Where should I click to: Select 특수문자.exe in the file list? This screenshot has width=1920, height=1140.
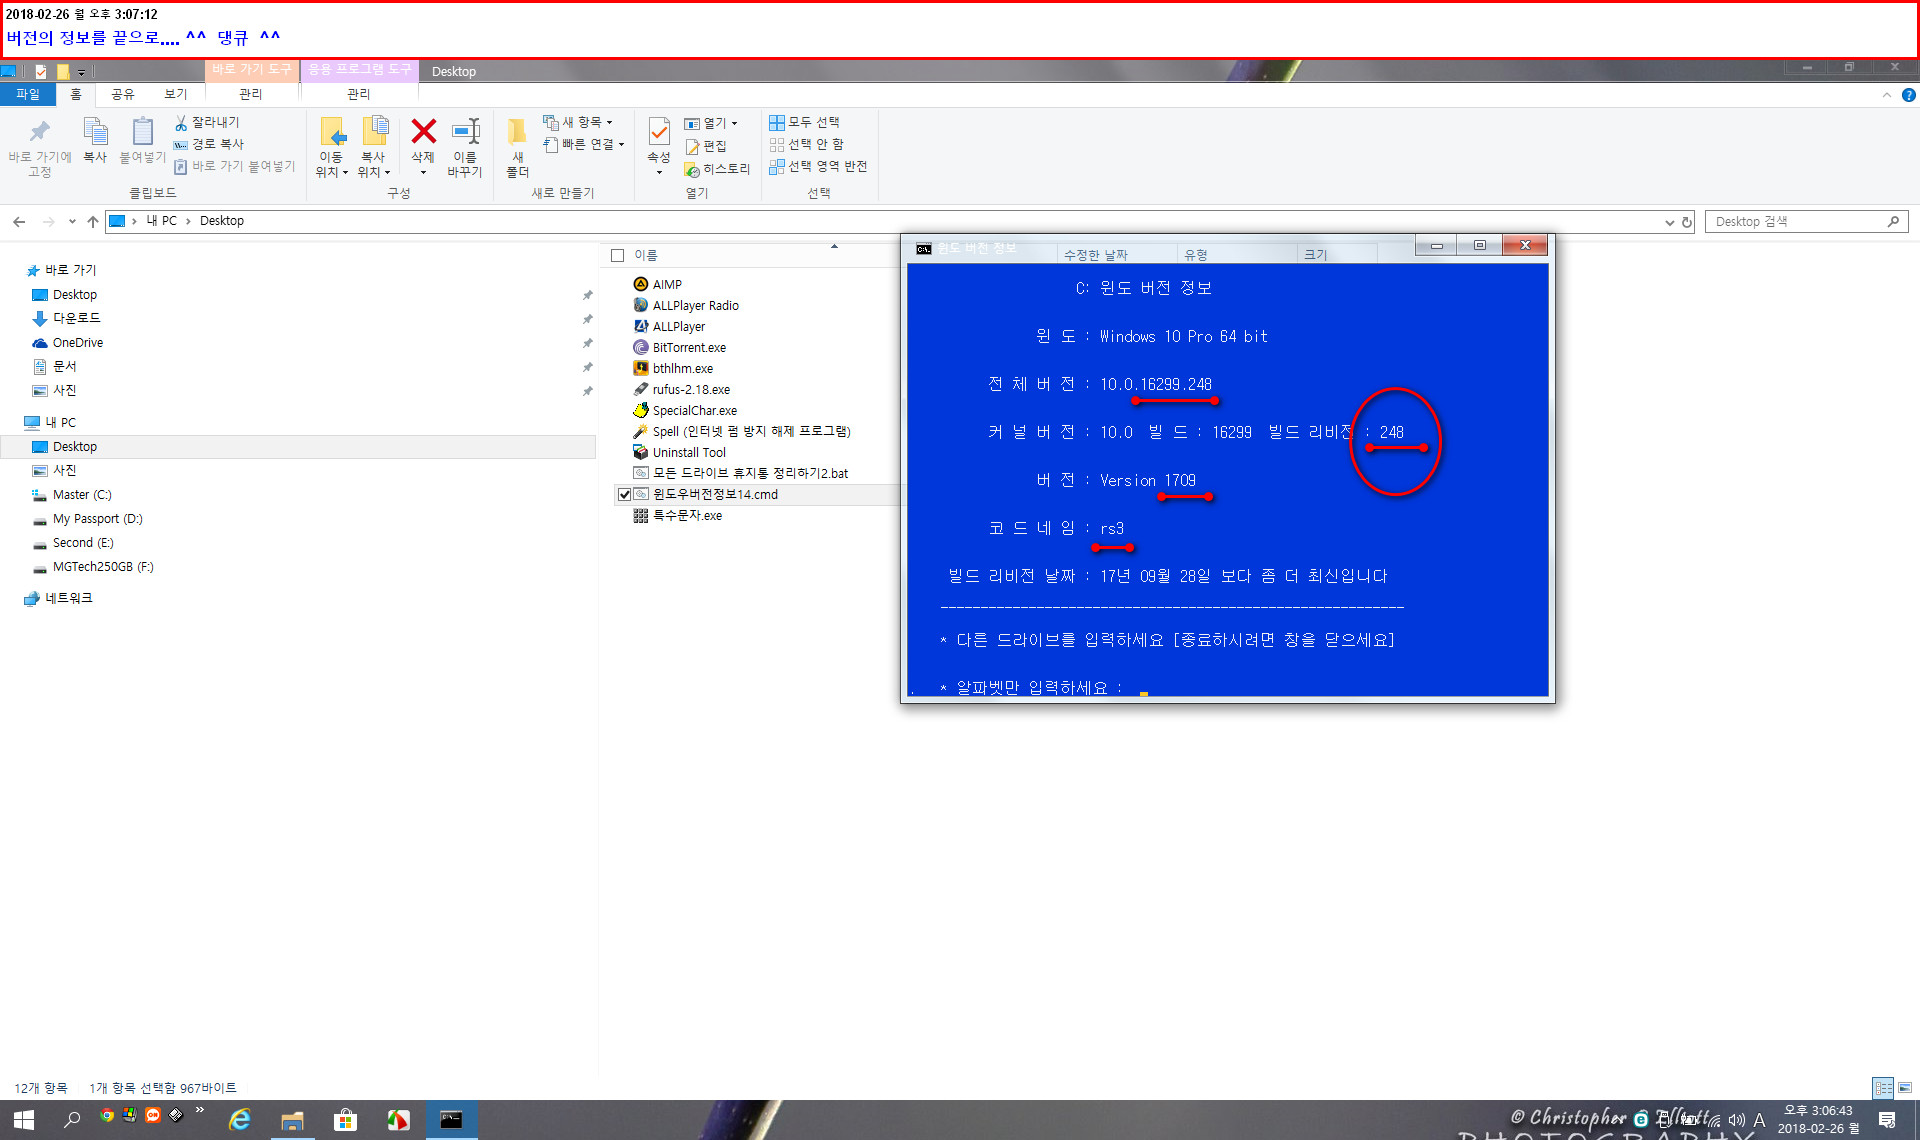tap(677, 516)
